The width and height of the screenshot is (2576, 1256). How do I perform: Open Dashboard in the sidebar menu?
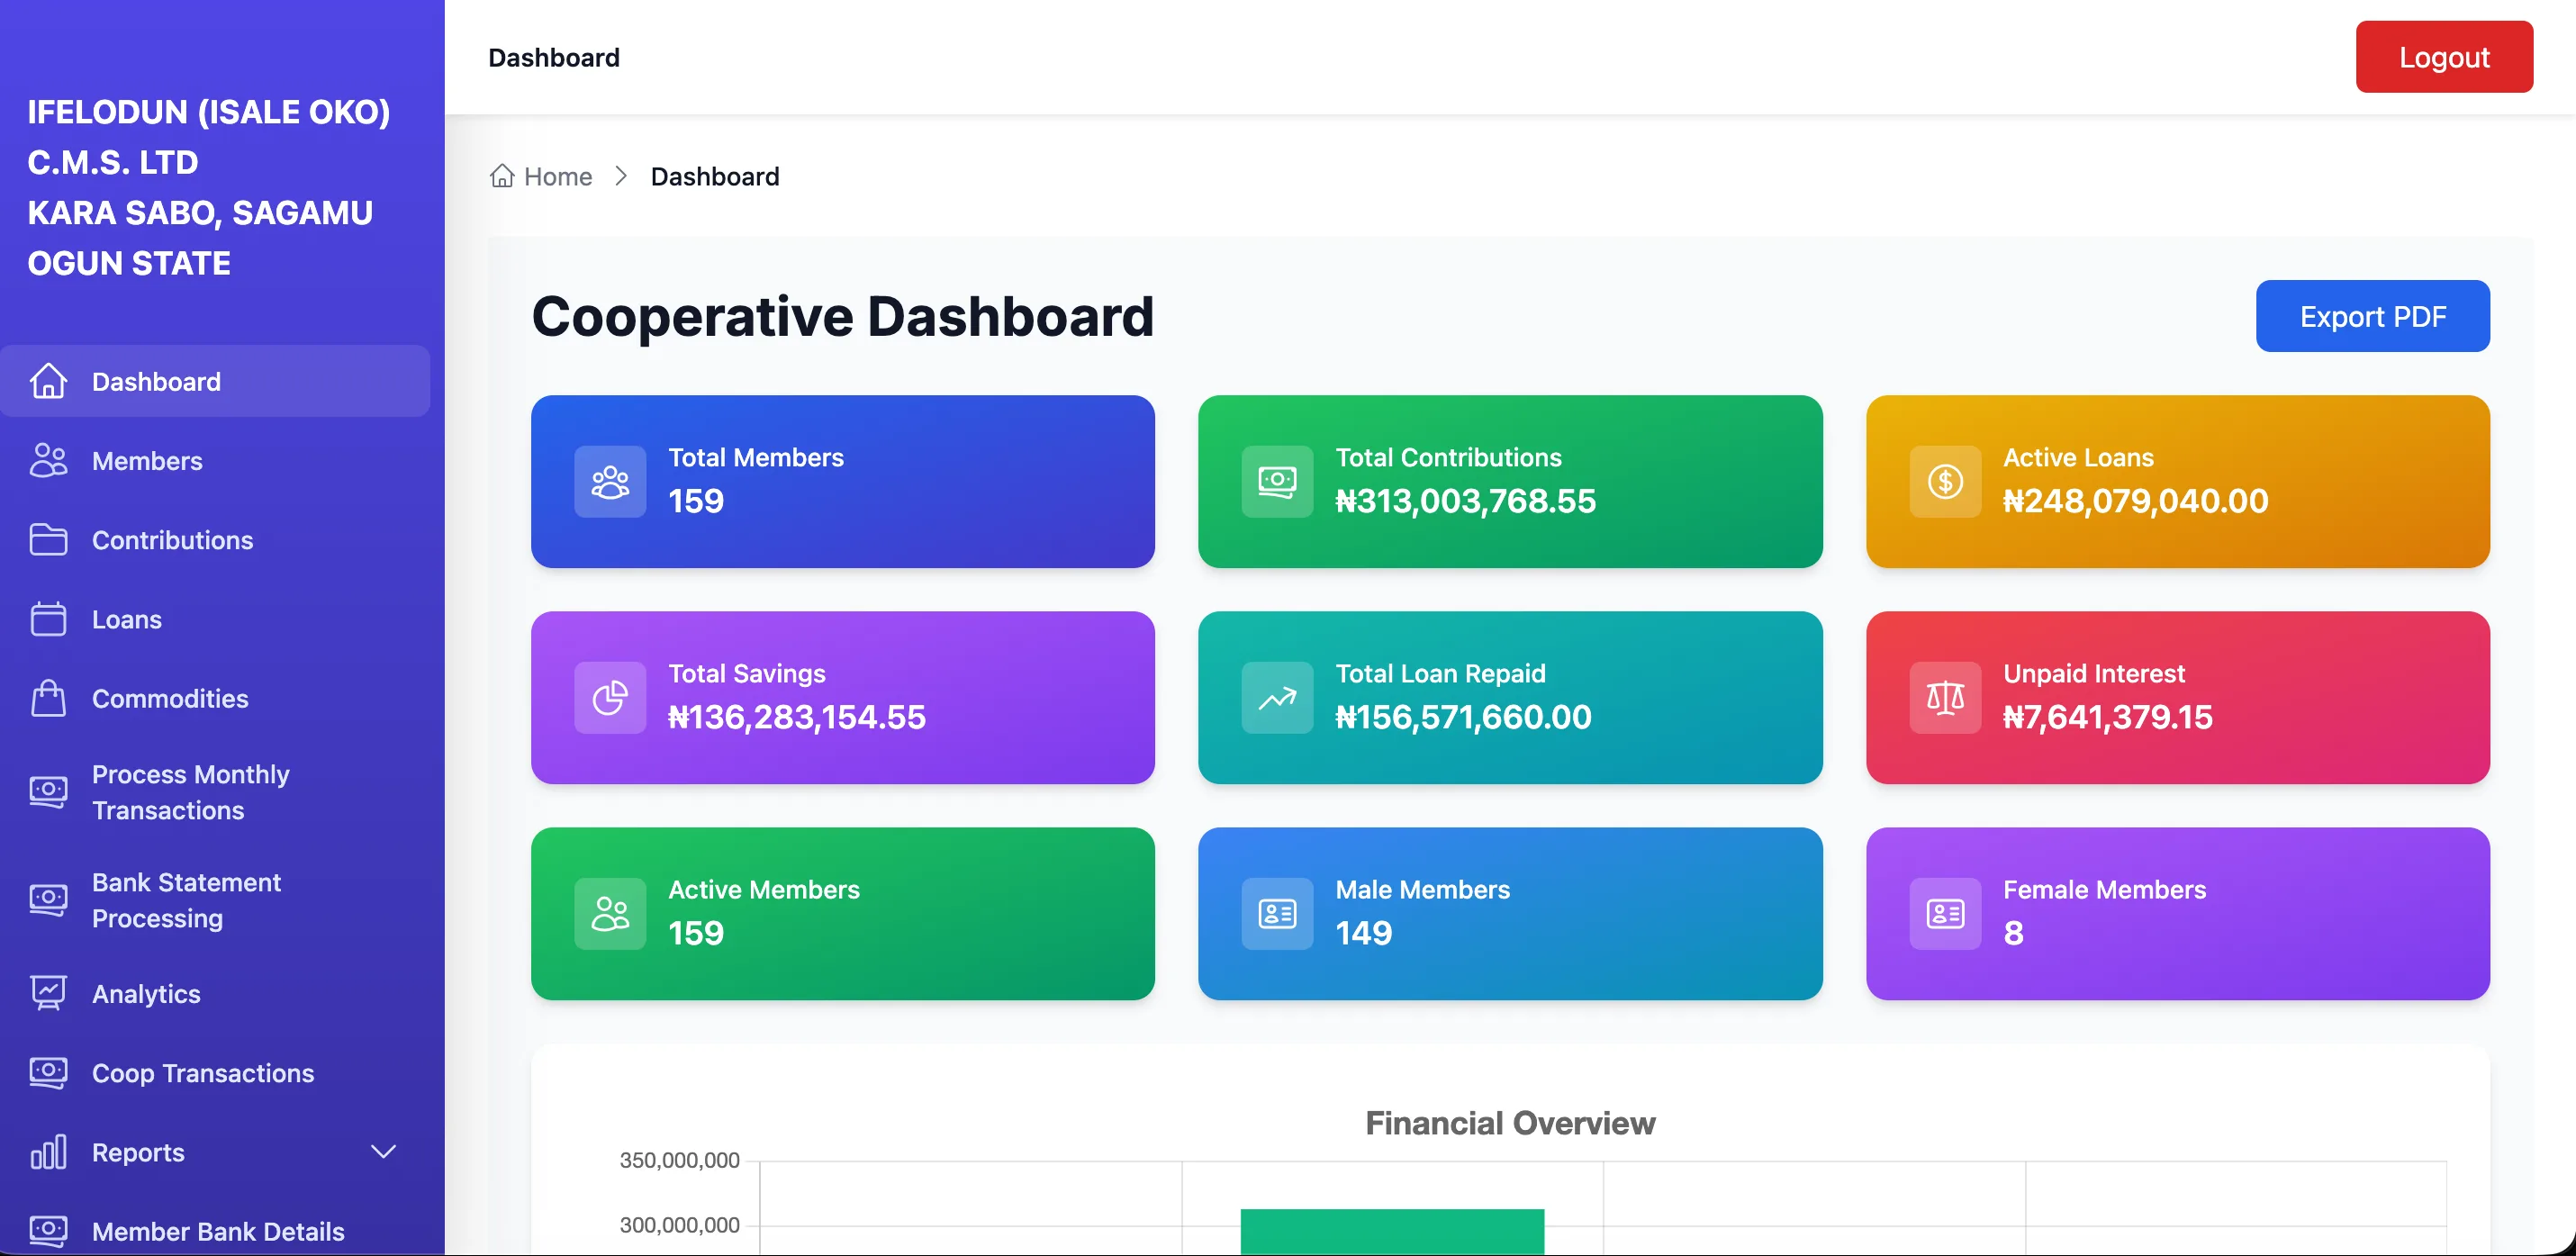click(215, 381)
